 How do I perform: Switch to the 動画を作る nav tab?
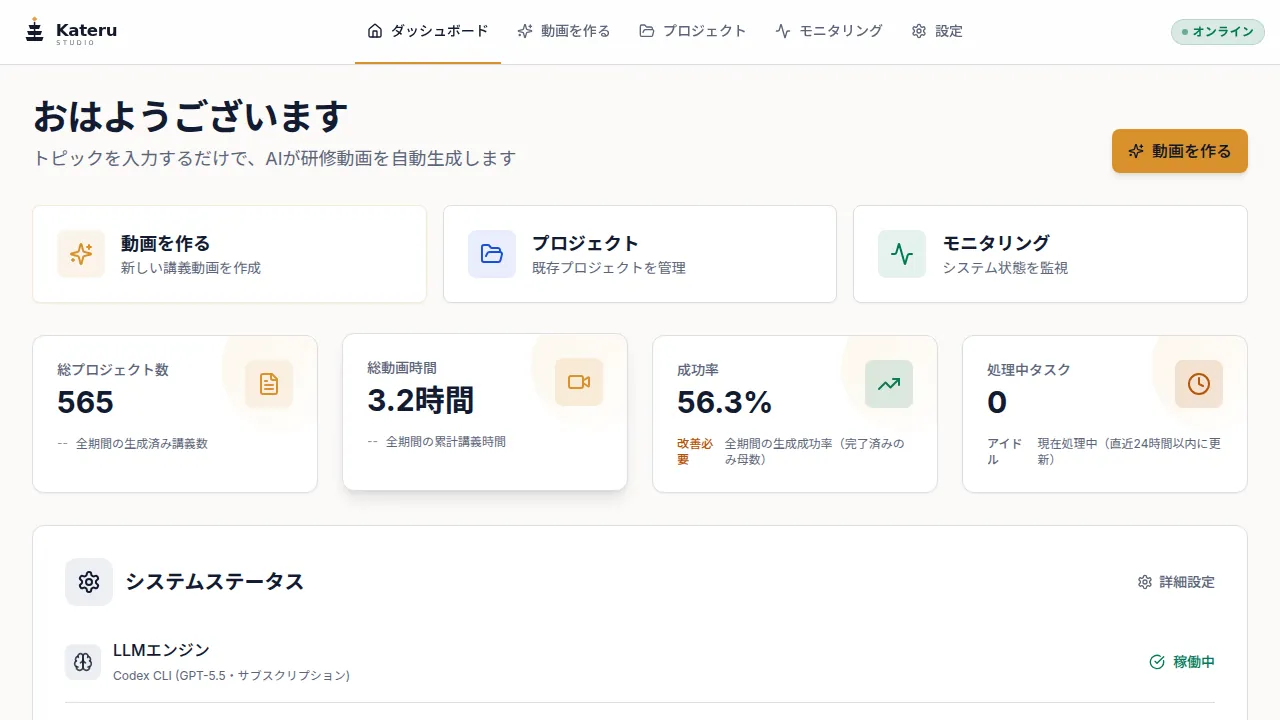tap(564, 31)
